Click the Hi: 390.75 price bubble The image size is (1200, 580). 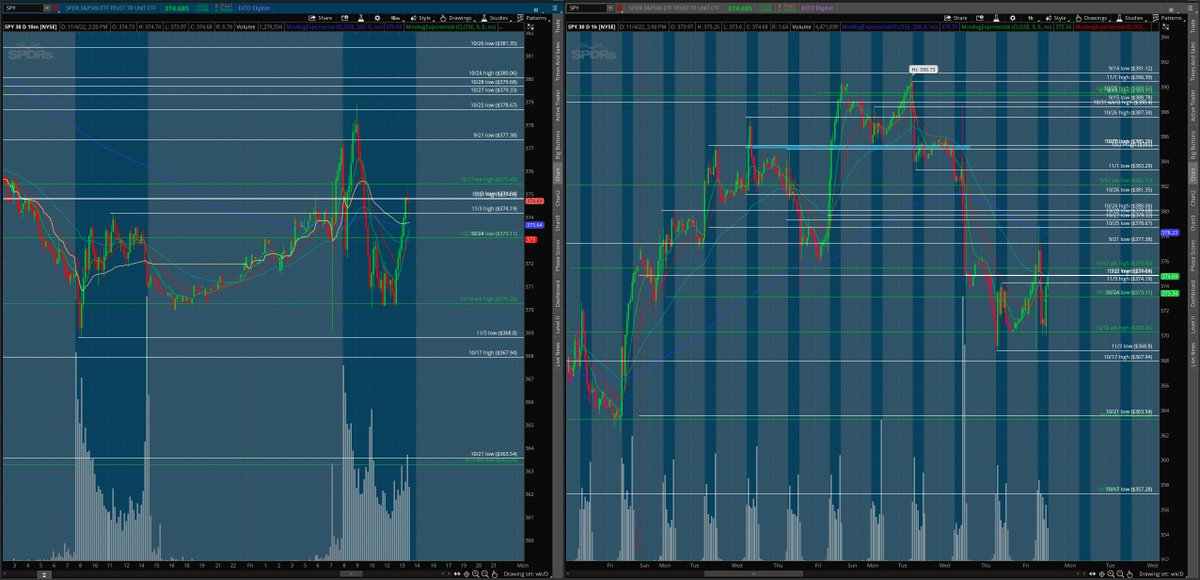coord(923,69)
